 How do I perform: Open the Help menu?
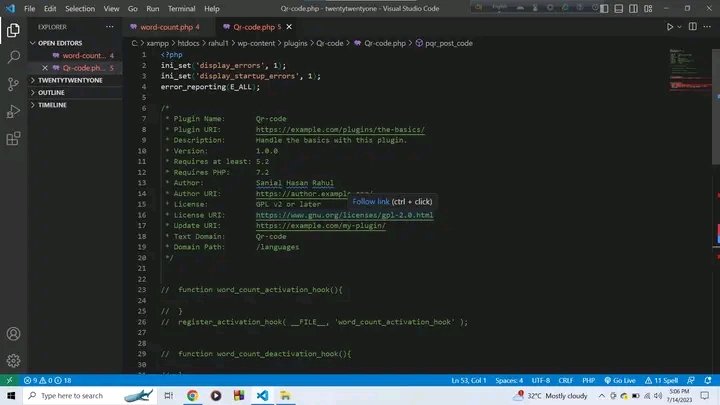[x=212, y=9]
